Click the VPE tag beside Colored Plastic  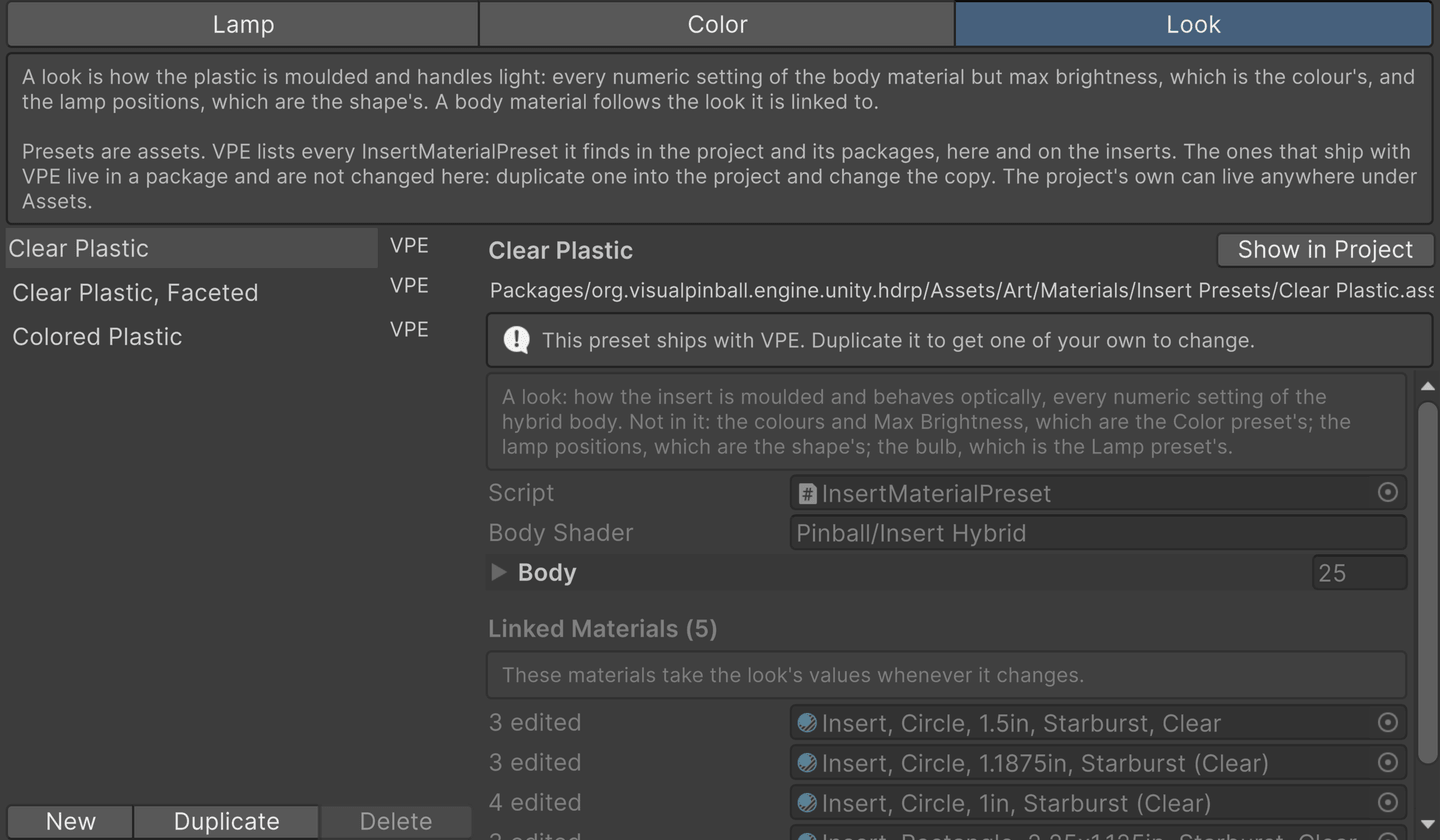[409, 330]
